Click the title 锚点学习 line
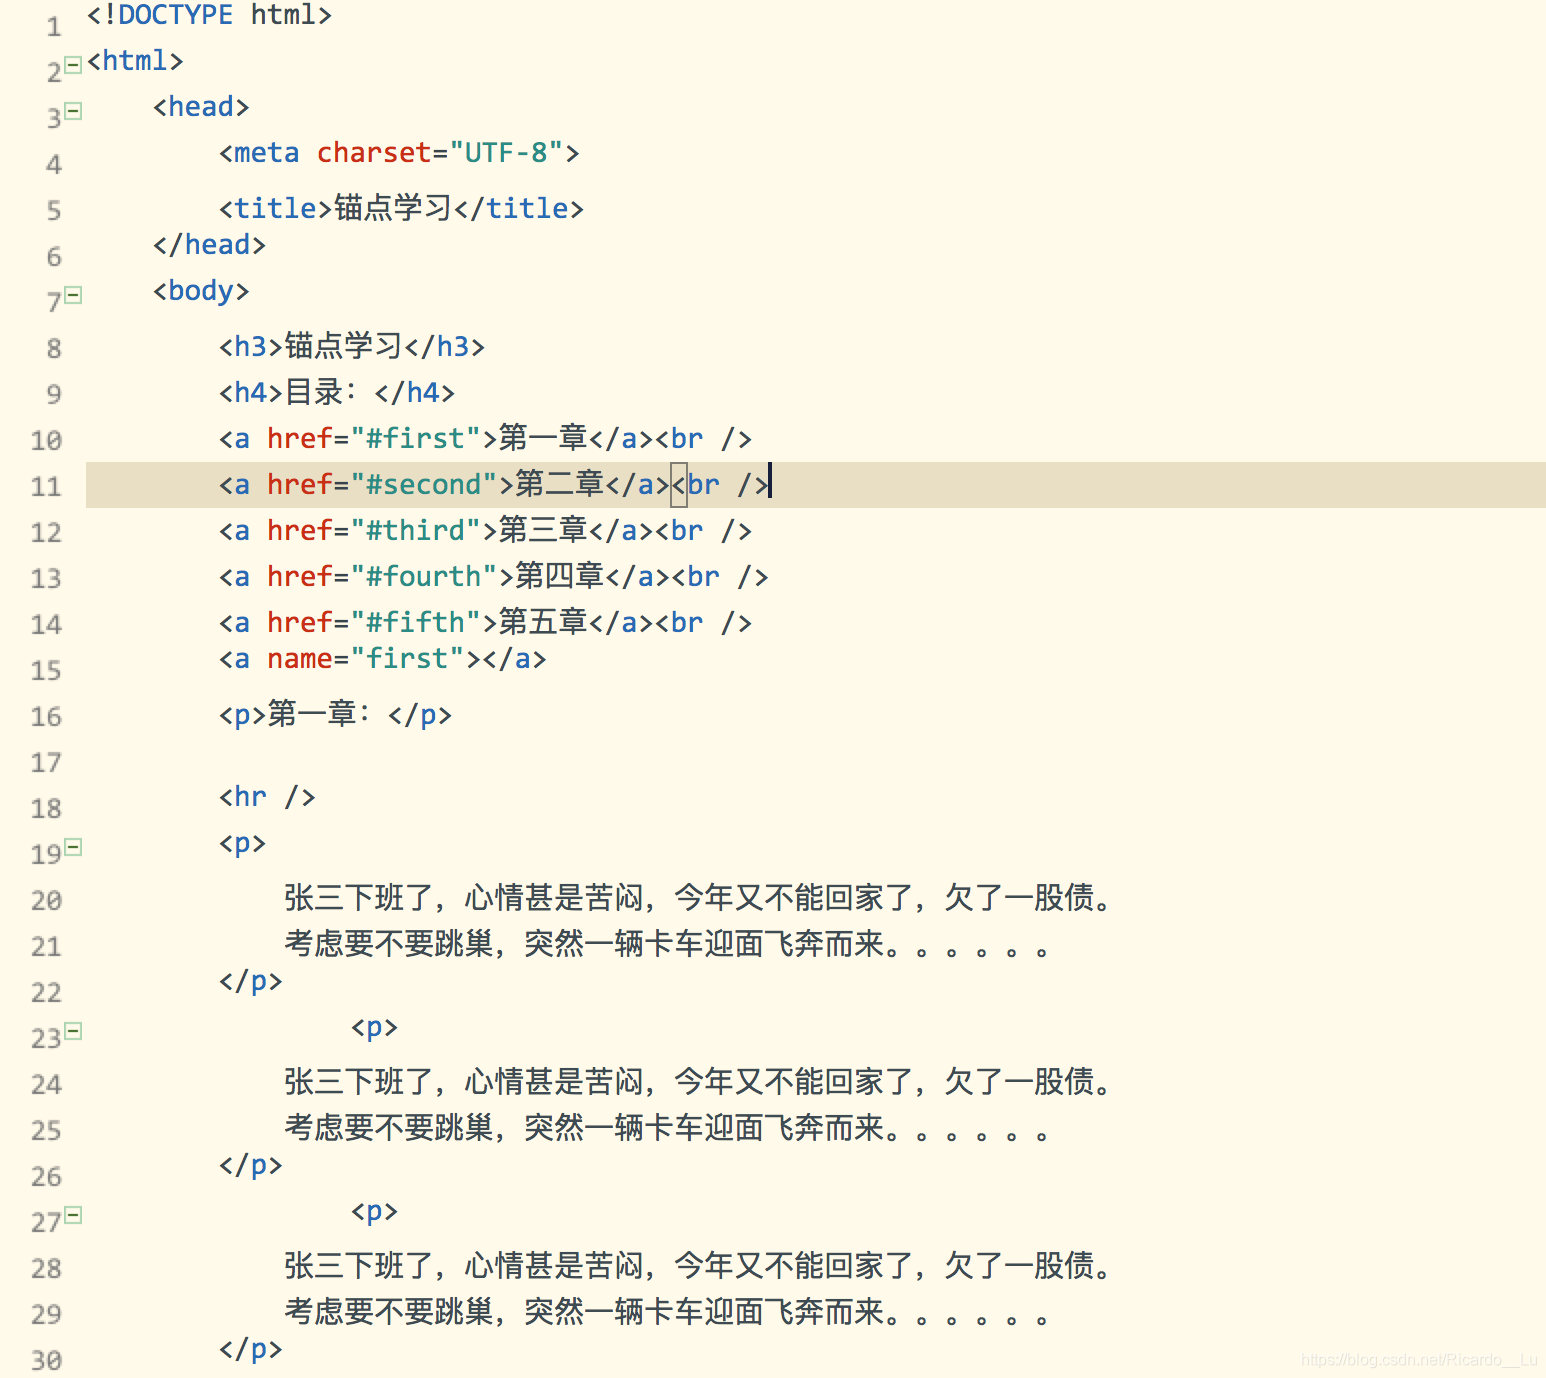This screenshot has width=1546, height=1378. pyautogui.click(x=401, y=208)
